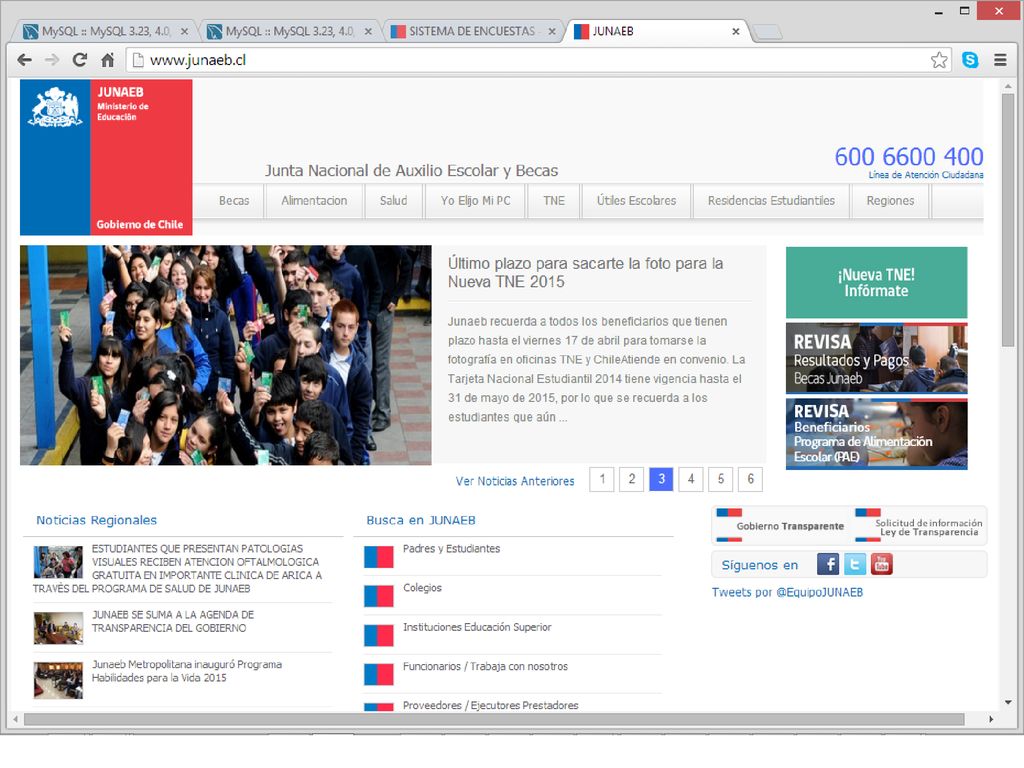Viewport: 1024px width, 768px height.
Task: Click flag icon beside Colegios
Action: click(x=379, y=596)
